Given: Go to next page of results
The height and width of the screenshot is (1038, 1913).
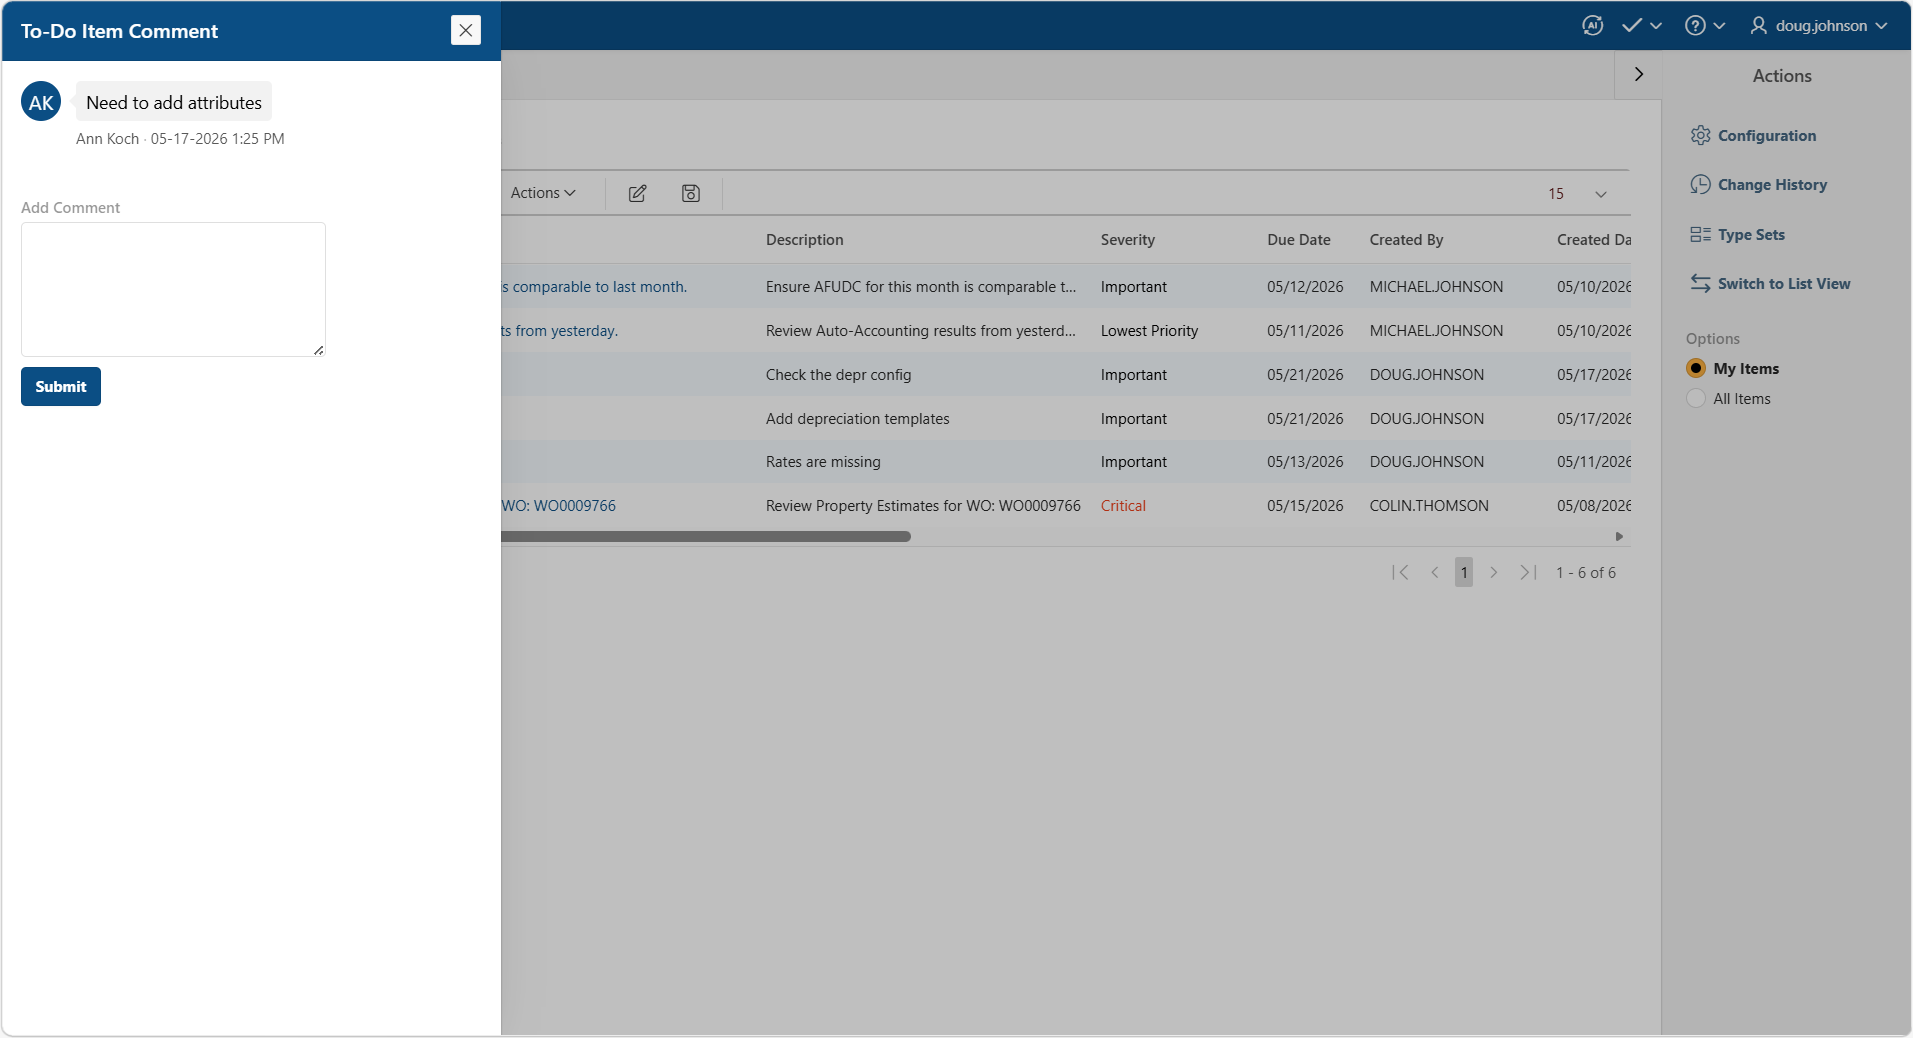Looking at the screenshot, I should pos(1493,573).
